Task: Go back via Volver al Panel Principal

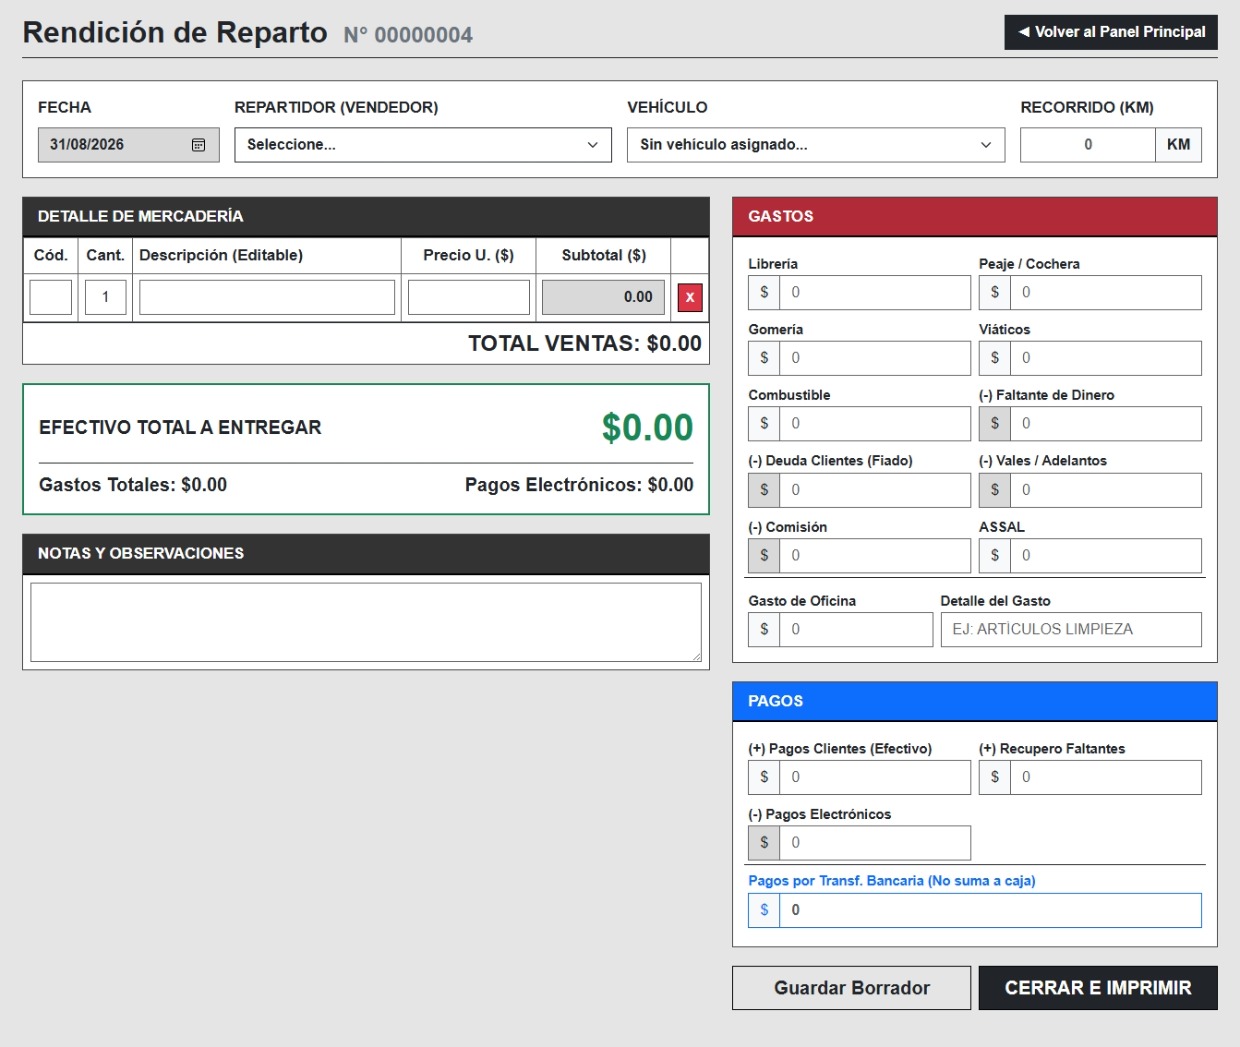Action: point(1111,32)
